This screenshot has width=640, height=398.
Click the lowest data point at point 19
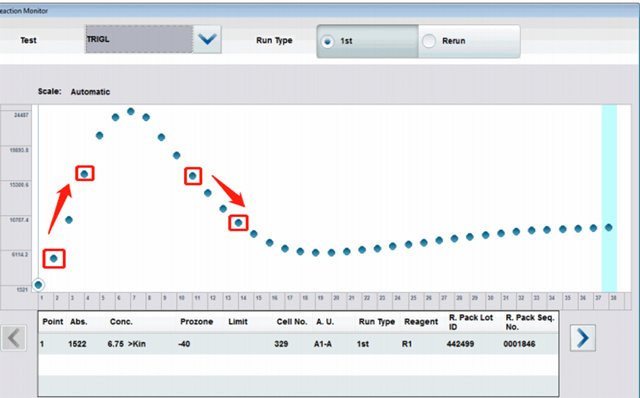[316, 253]
